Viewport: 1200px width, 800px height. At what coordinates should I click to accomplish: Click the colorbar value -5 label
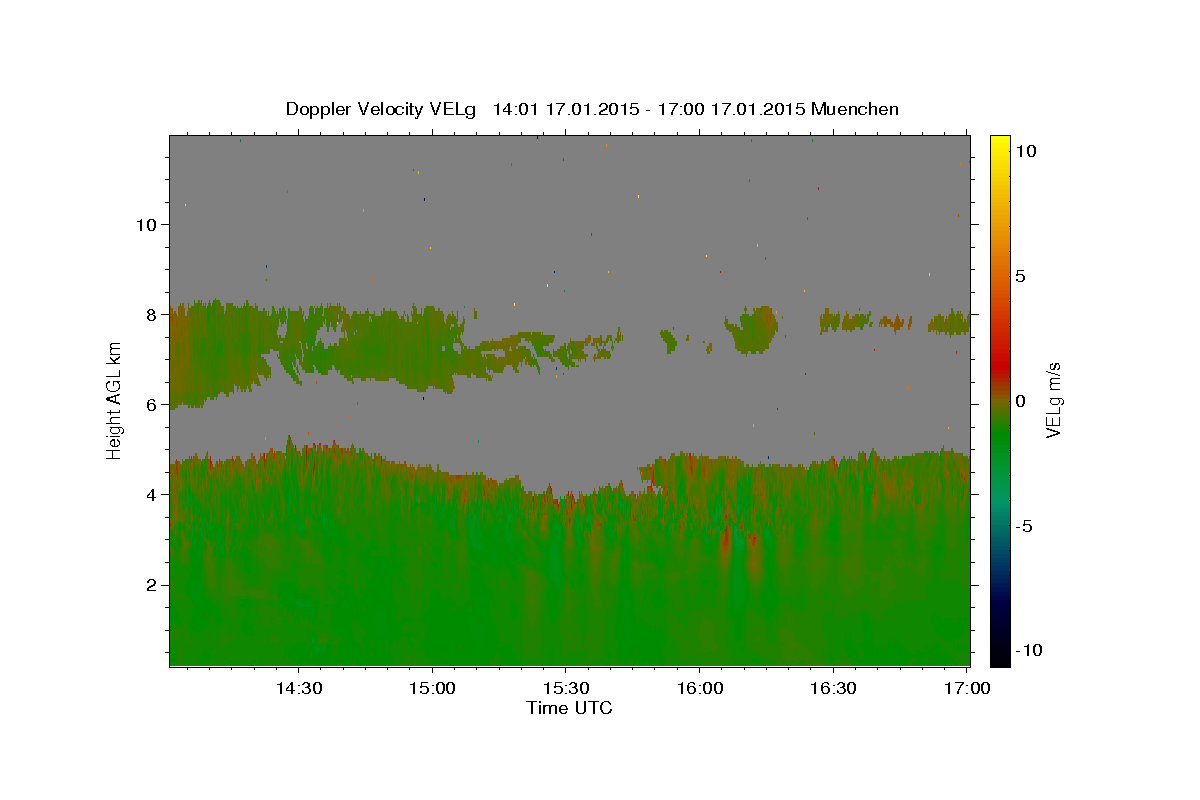click(x=1023, y=526)
